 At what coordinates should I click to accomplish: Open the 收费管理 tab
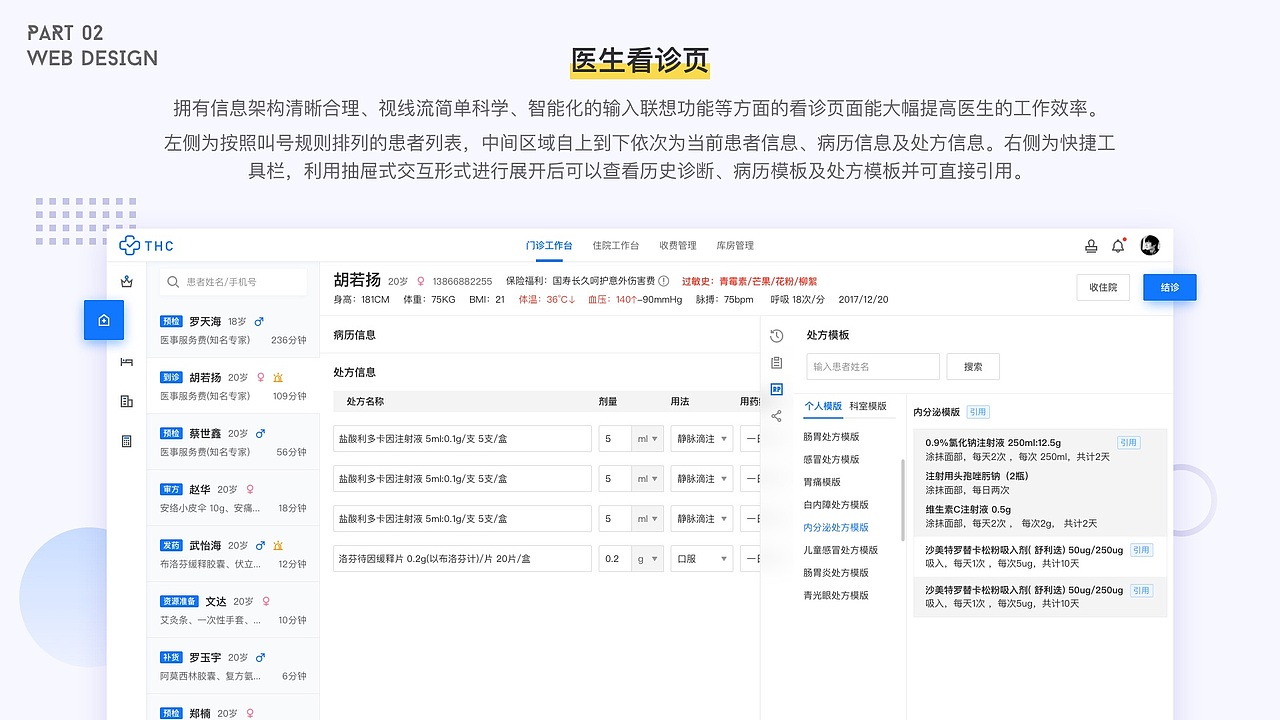click(x=677, y=246)
